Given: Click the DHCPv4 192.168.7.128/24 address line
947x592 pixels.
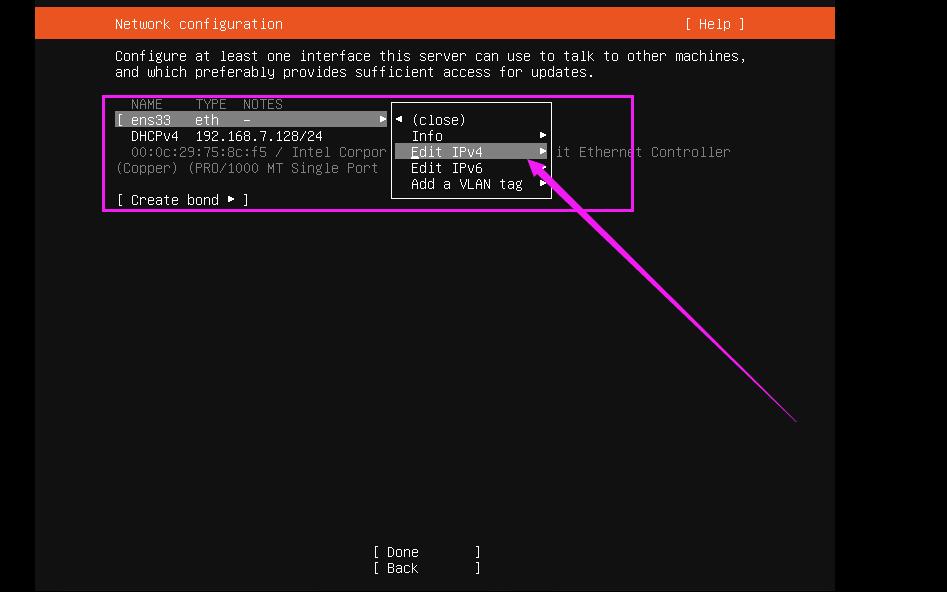Looking at the screenshot, I should pyautogui.click(x=226, y=136).
